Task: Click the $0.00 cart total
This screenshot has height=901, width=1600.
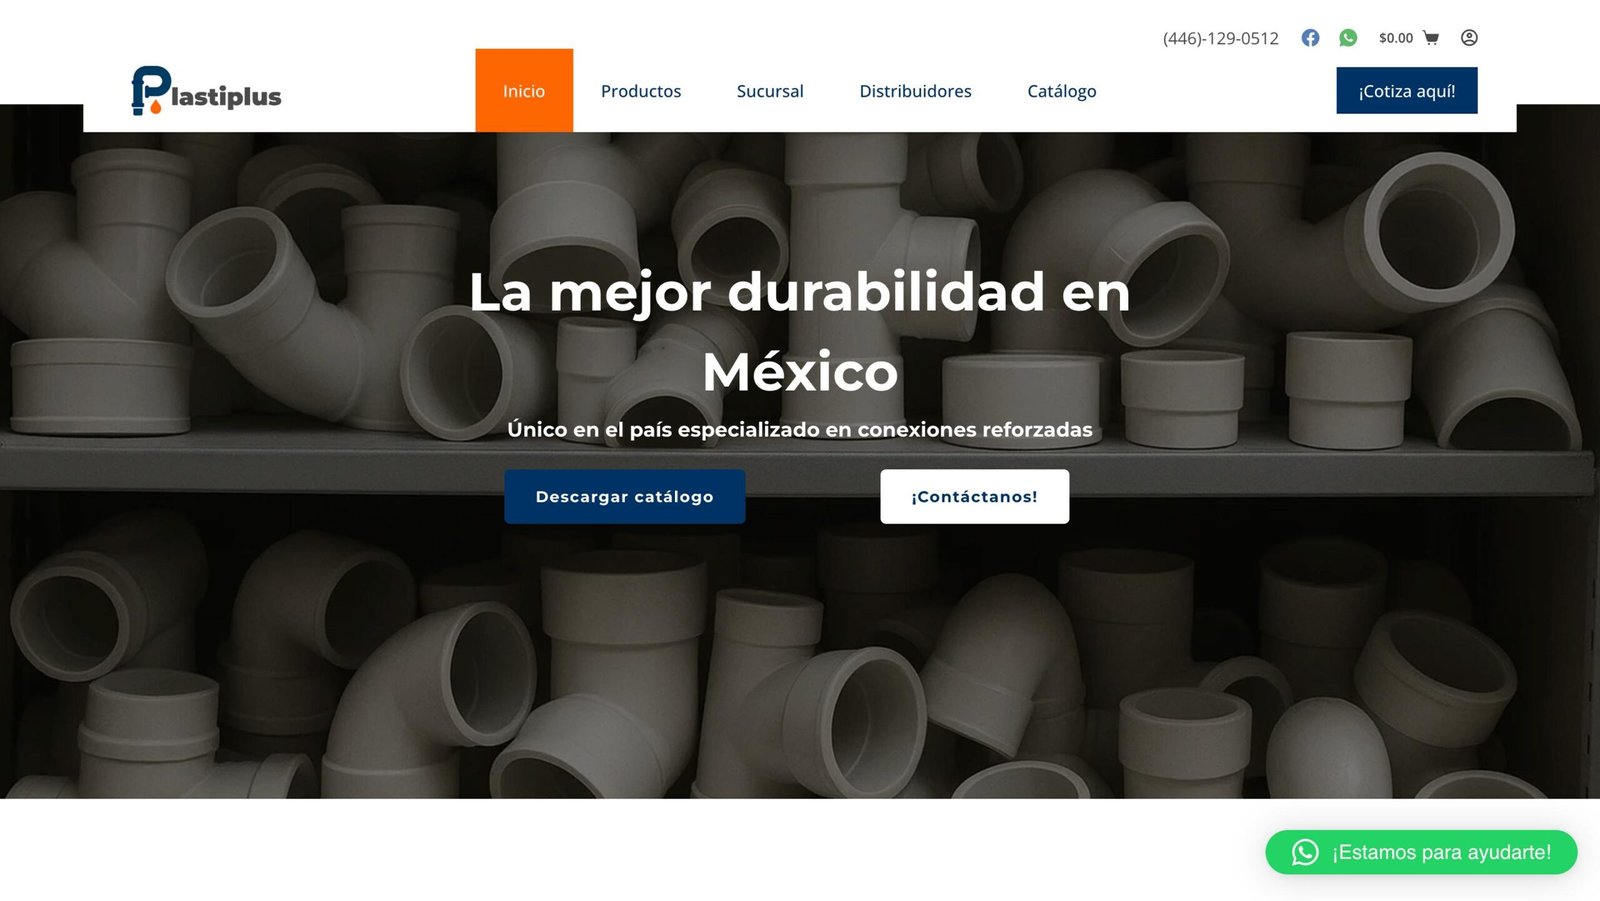Action: 1395,38
